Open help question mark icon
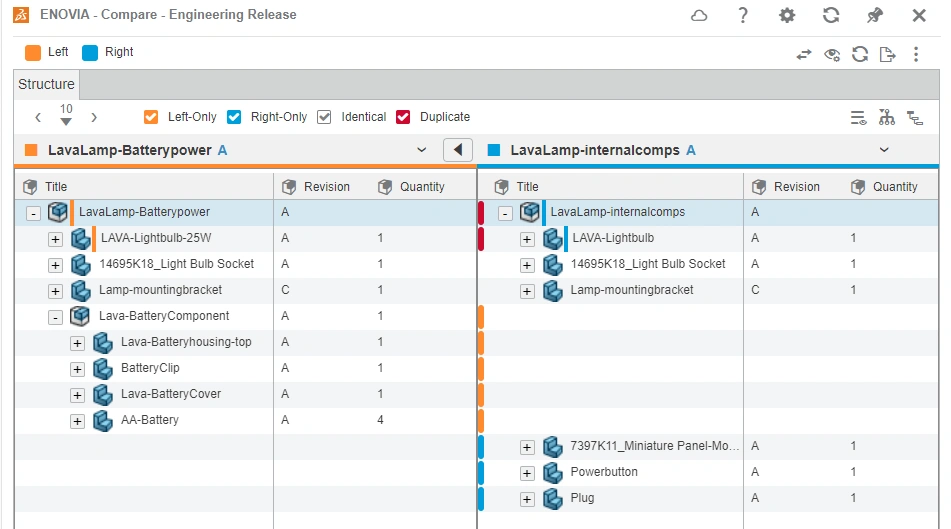 click(x=743, y=15)
